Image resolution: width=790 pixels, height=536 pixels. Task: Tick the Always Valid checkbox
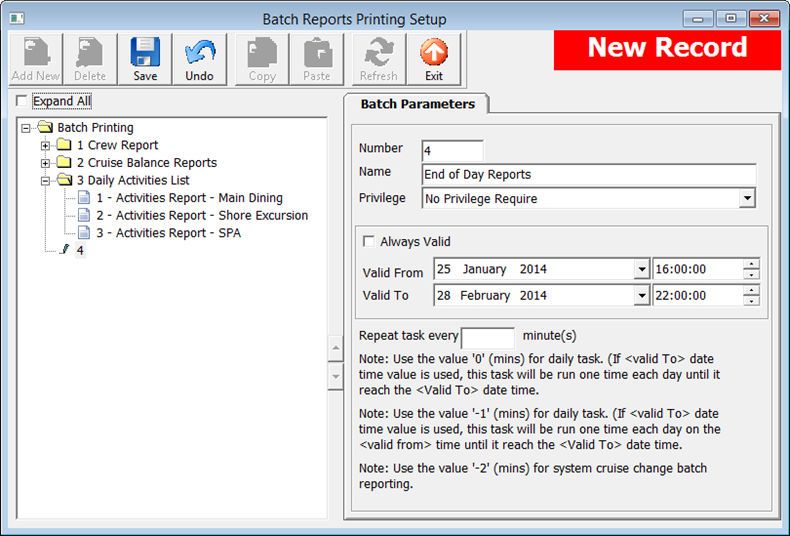coord(369,242)
